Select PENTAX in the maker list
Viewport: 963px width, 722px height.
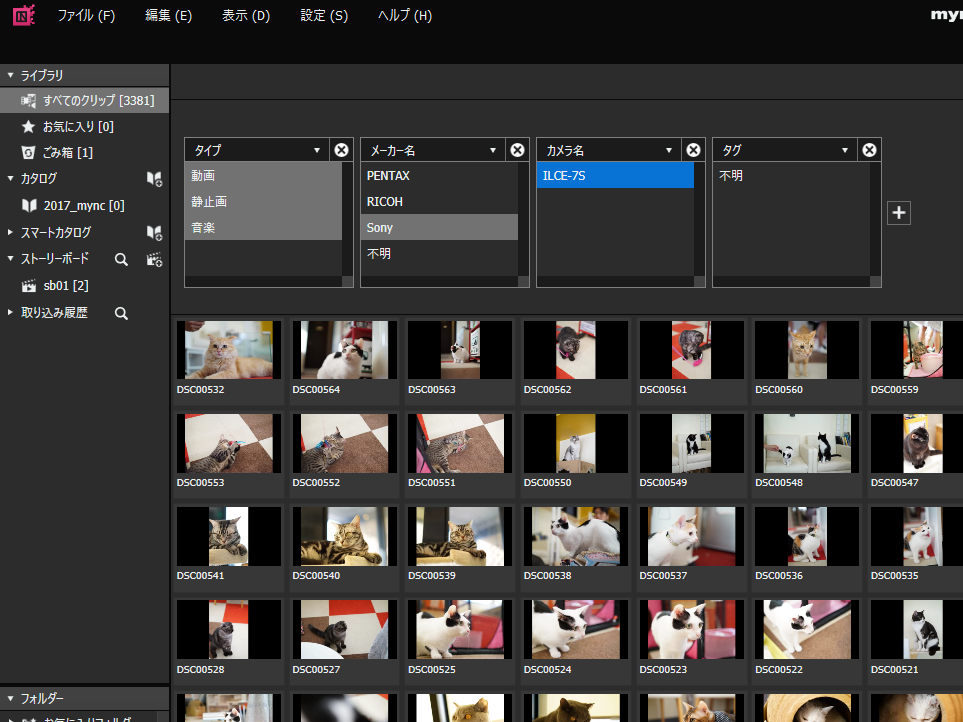(x=439, y=176)
